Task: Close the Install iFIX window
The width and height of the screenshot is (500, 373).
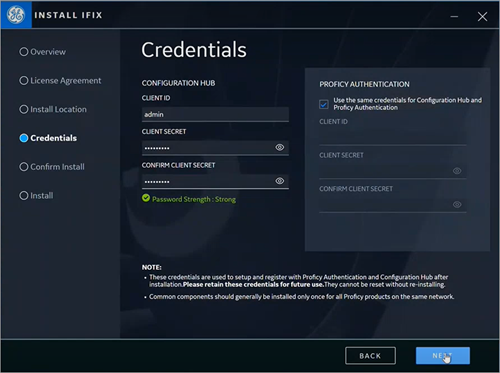Action: click(482, 16)
